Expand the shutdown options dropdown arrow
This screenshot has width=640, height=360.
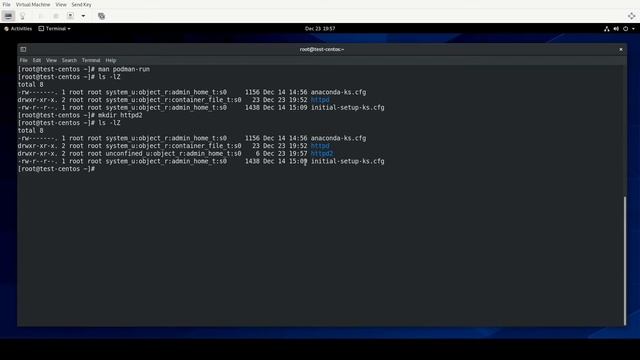coord(83,16)
